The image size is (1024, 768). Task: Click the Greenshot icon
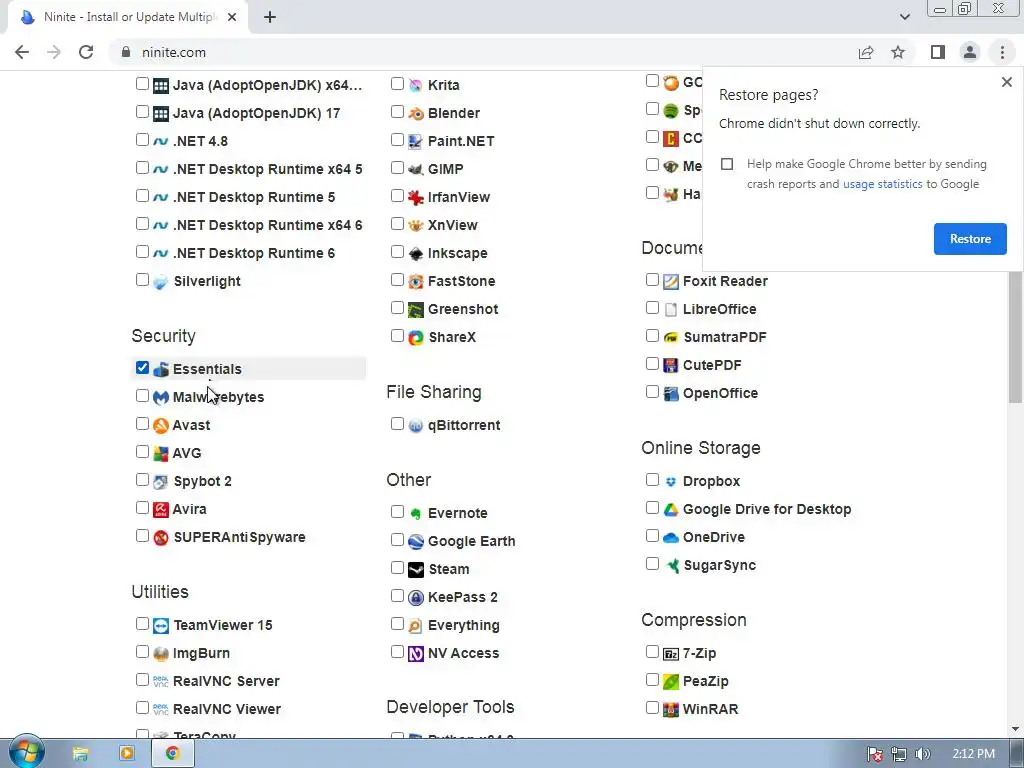point(416,310)
